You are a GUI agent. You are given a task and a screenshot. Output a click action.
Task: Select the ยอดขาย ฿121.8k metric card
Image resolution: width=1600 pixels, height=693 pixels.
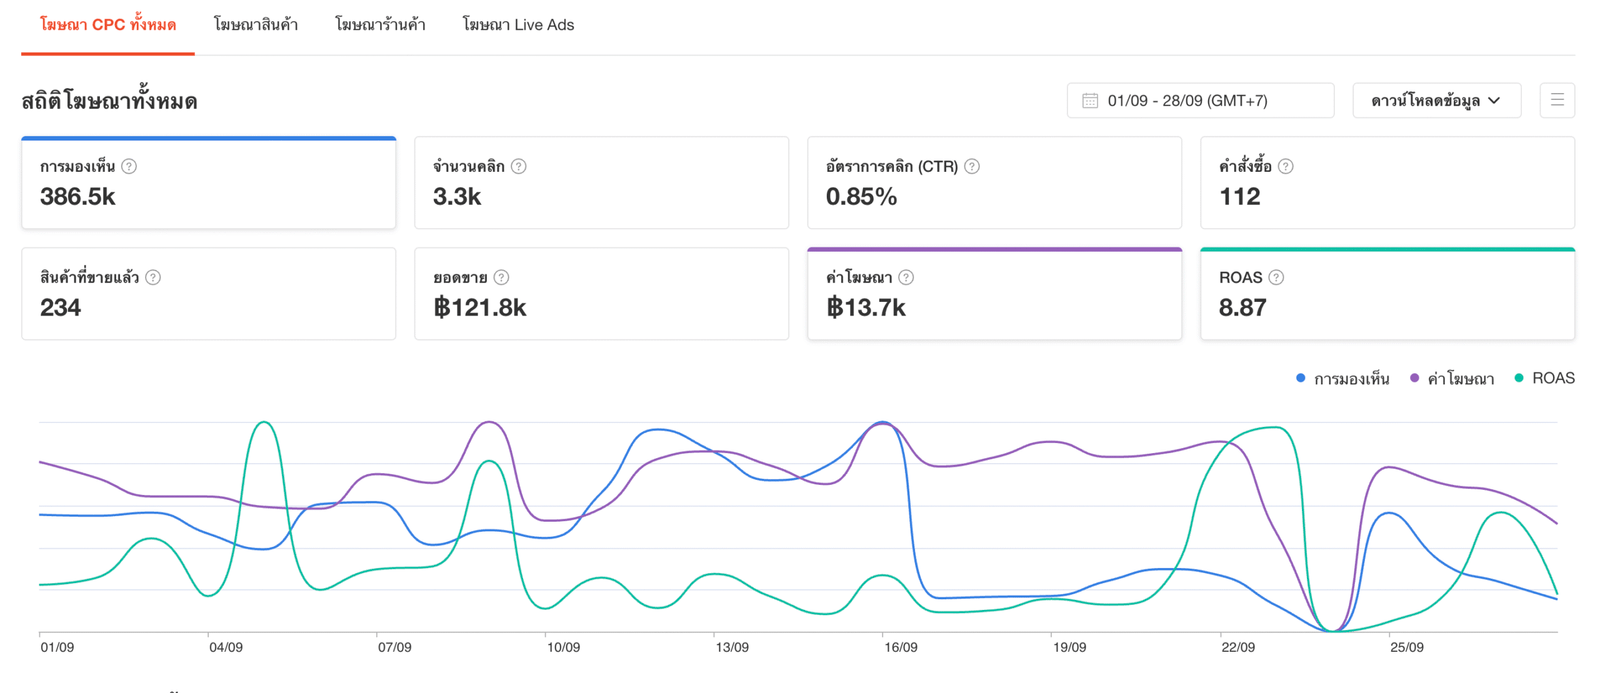pyautogui.click(x=601, y=295)
